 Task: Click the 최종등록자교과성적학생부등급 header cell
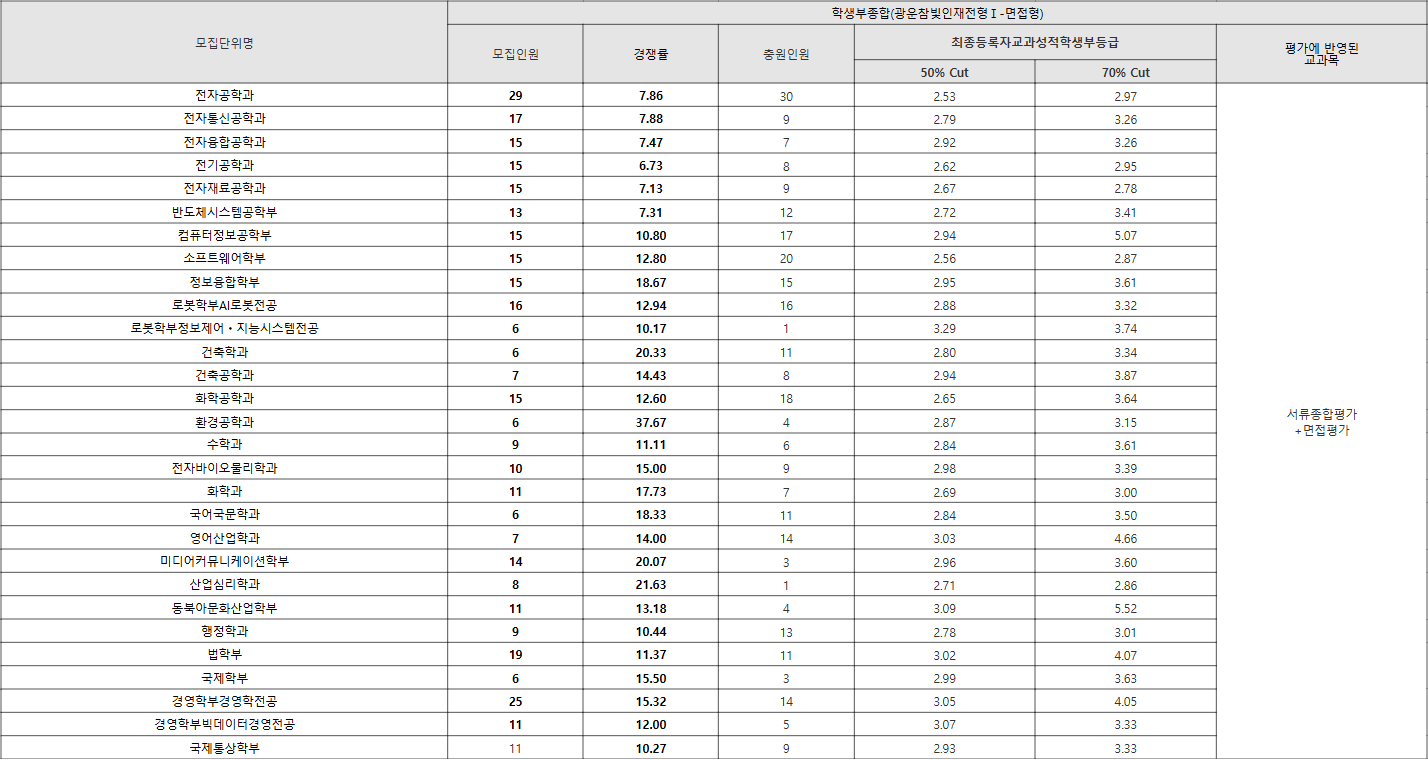click(x=1034, y=42)
